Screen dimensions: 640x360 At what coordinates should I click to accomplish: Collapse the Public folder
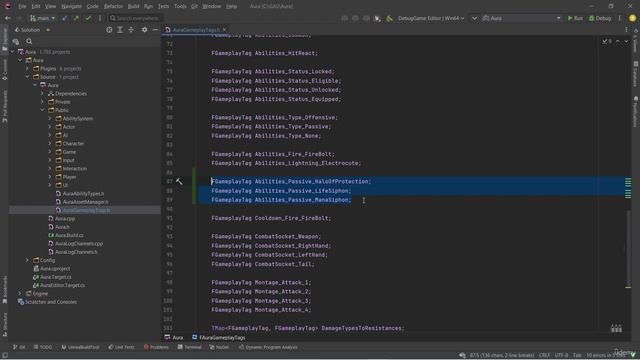(42, 110)
